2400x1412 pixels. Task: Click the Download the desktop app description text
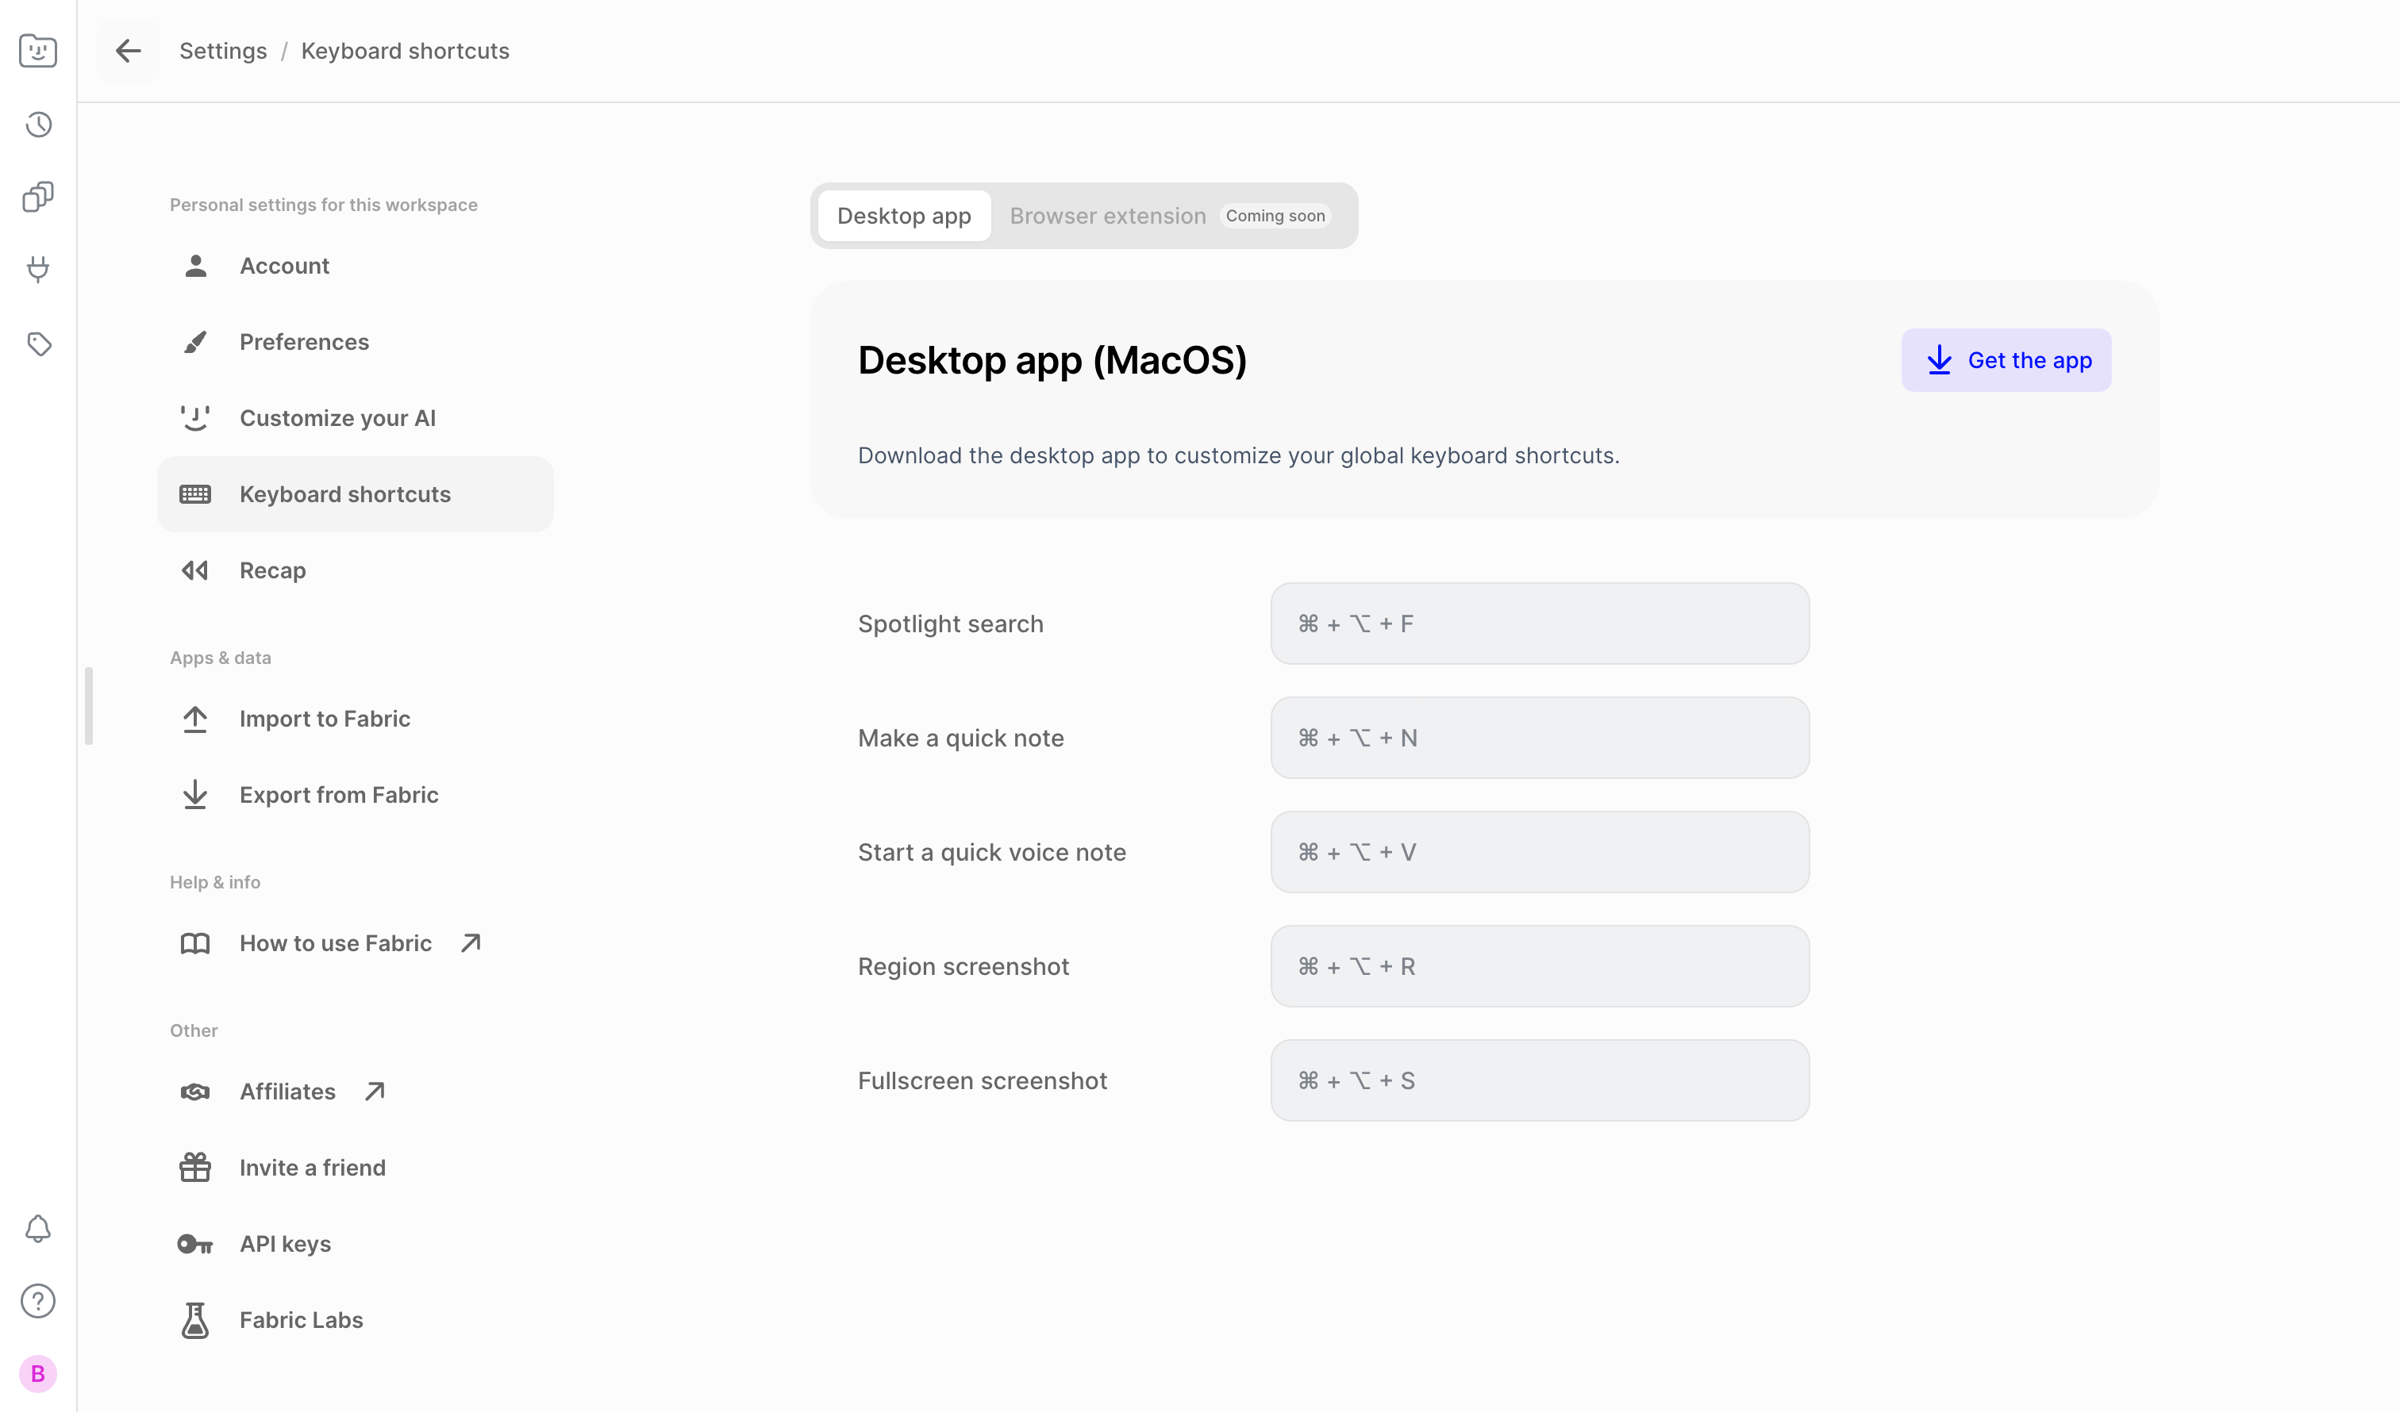pyautogui.click(x=1238, y=456)
